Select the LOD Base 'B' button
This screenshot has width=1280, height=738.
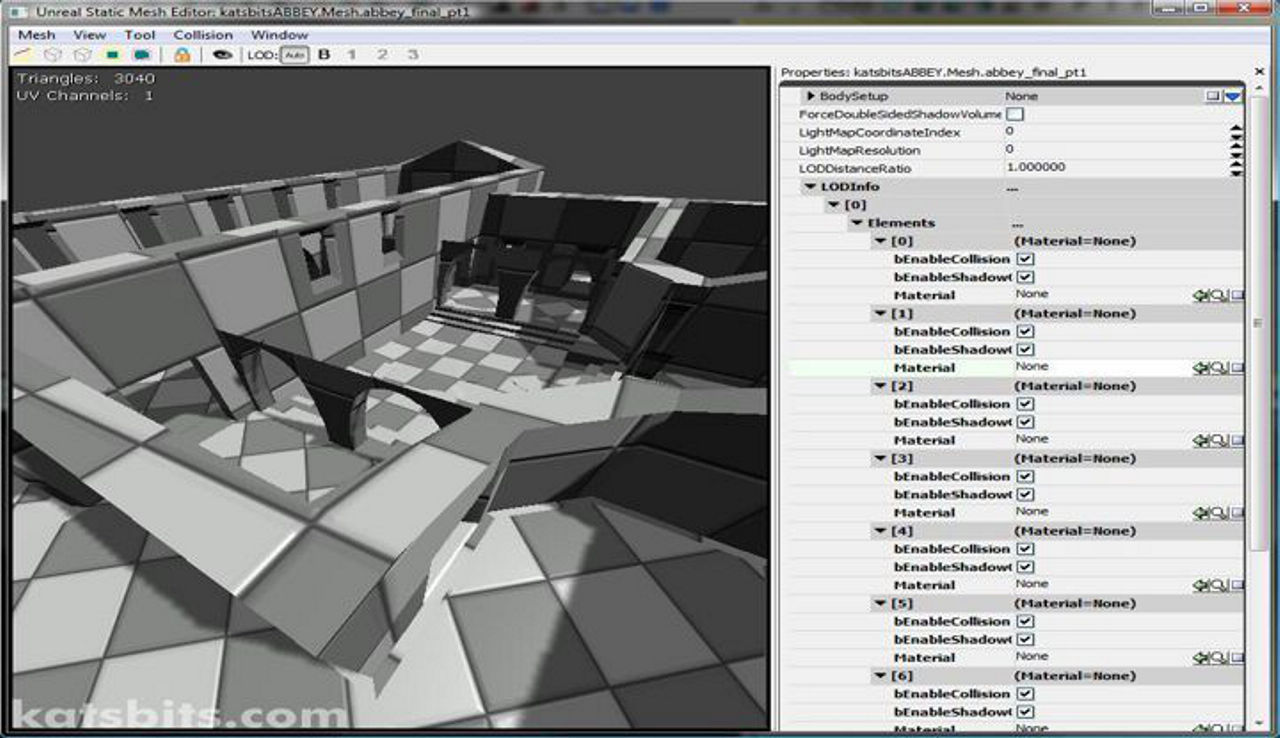[x=324, y=55]
